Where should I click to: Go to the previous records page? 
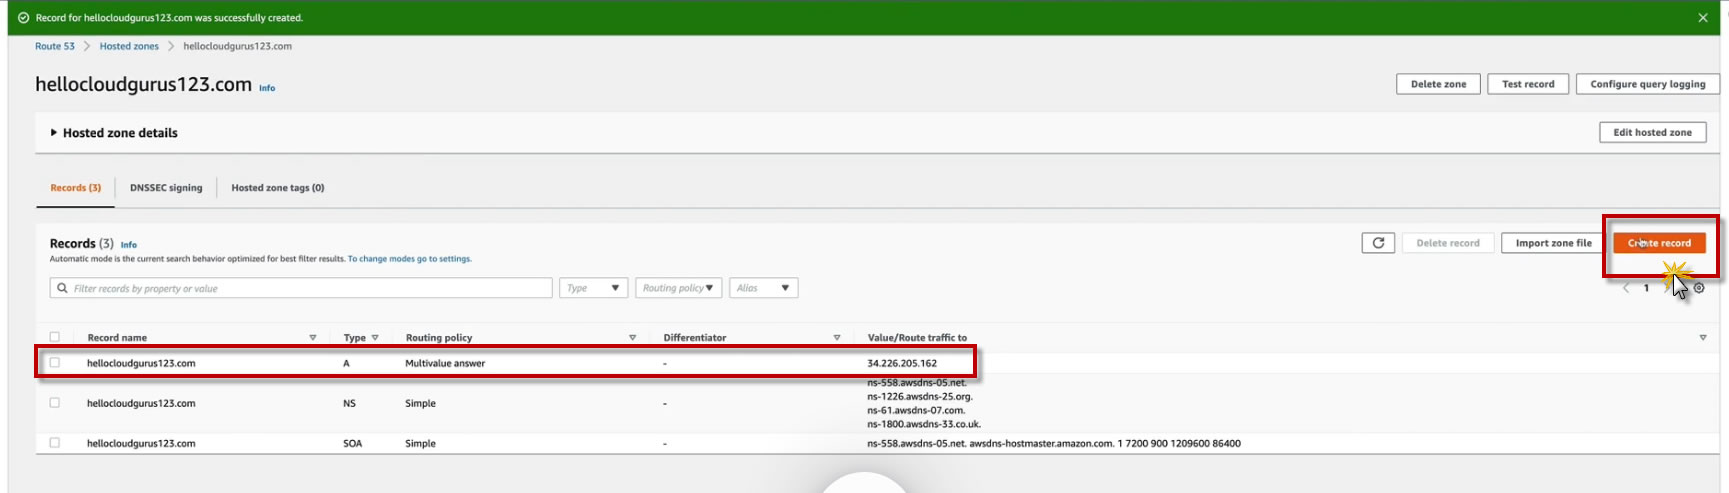pyautogui.click(x=1626, y=288)
